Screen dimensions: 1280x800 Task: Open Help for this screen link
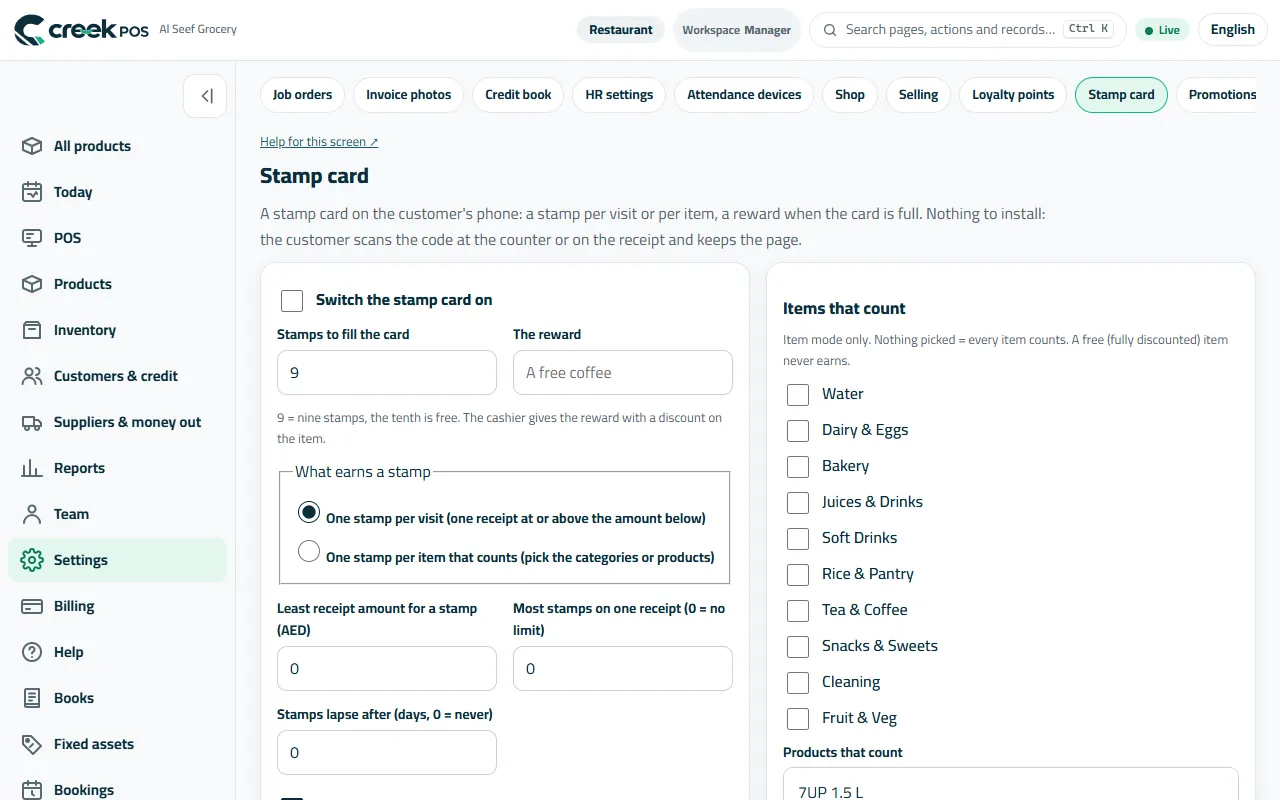pos(319,142)
